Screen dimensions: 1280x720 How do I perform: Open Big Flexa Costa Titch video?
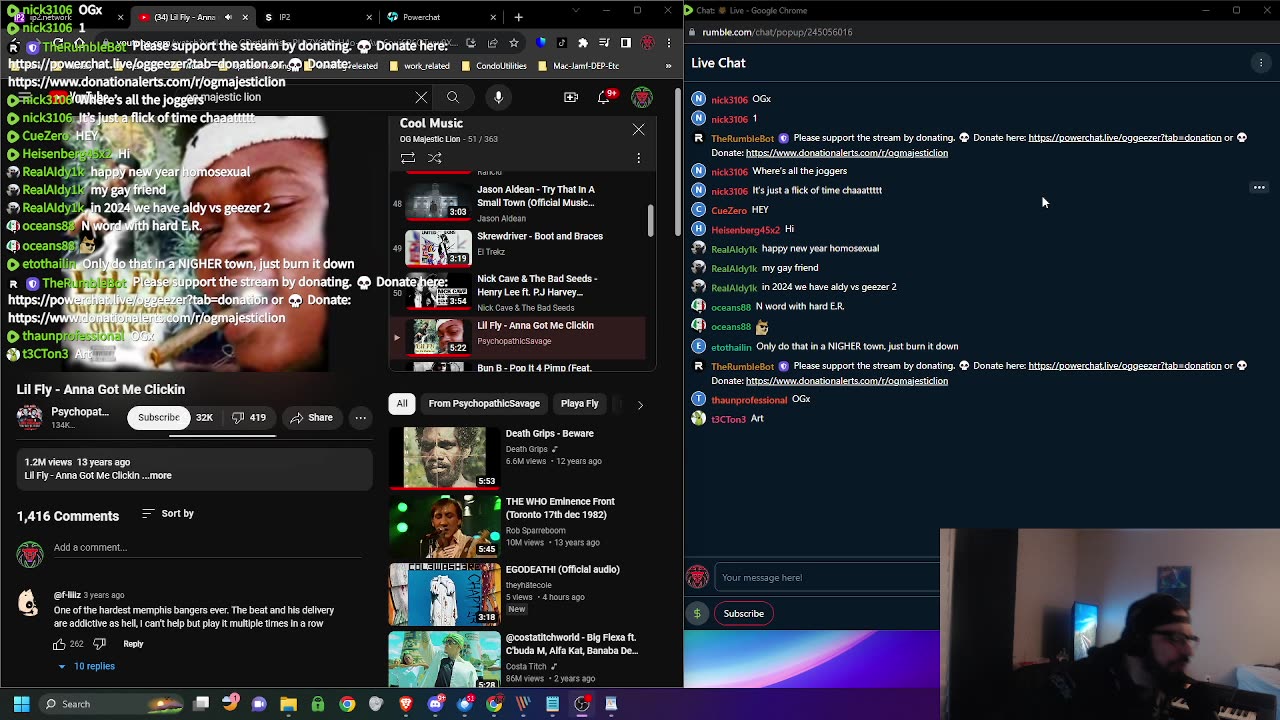[516, 660]
